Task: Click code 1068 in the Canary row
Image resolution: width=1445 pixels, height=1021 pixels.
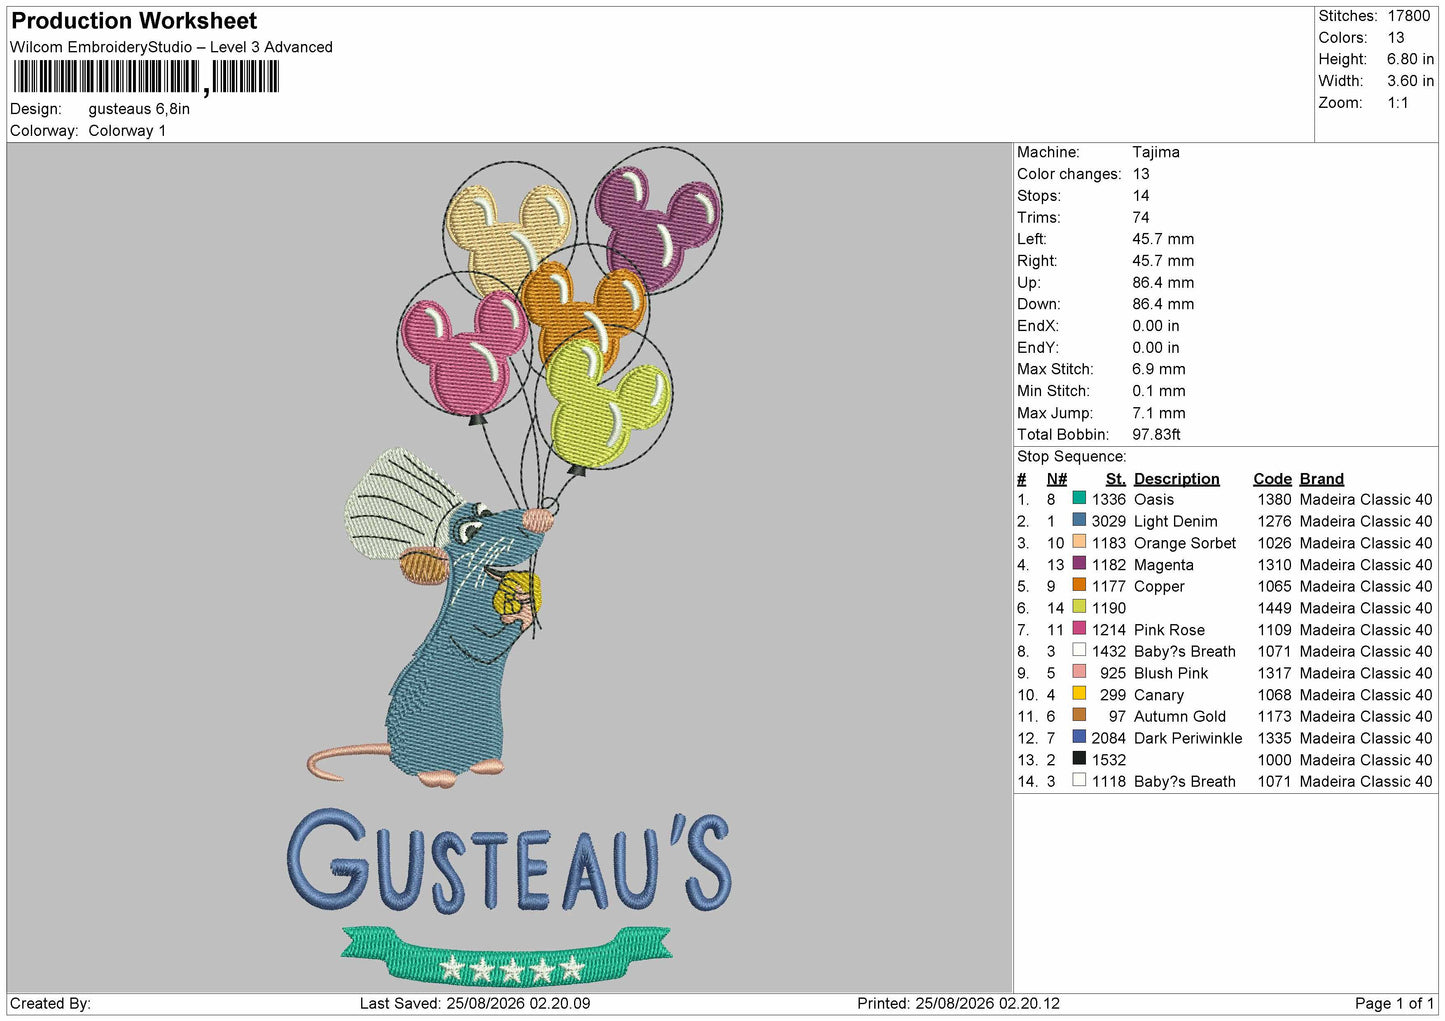Action: pyautogui.click(x=1275, y=695)
